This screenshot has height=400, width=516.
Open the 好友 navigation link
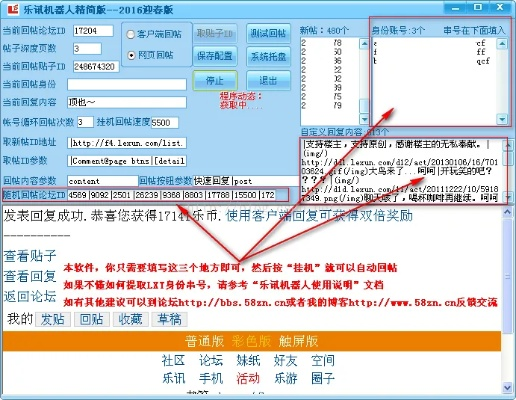tap(286, 360)
